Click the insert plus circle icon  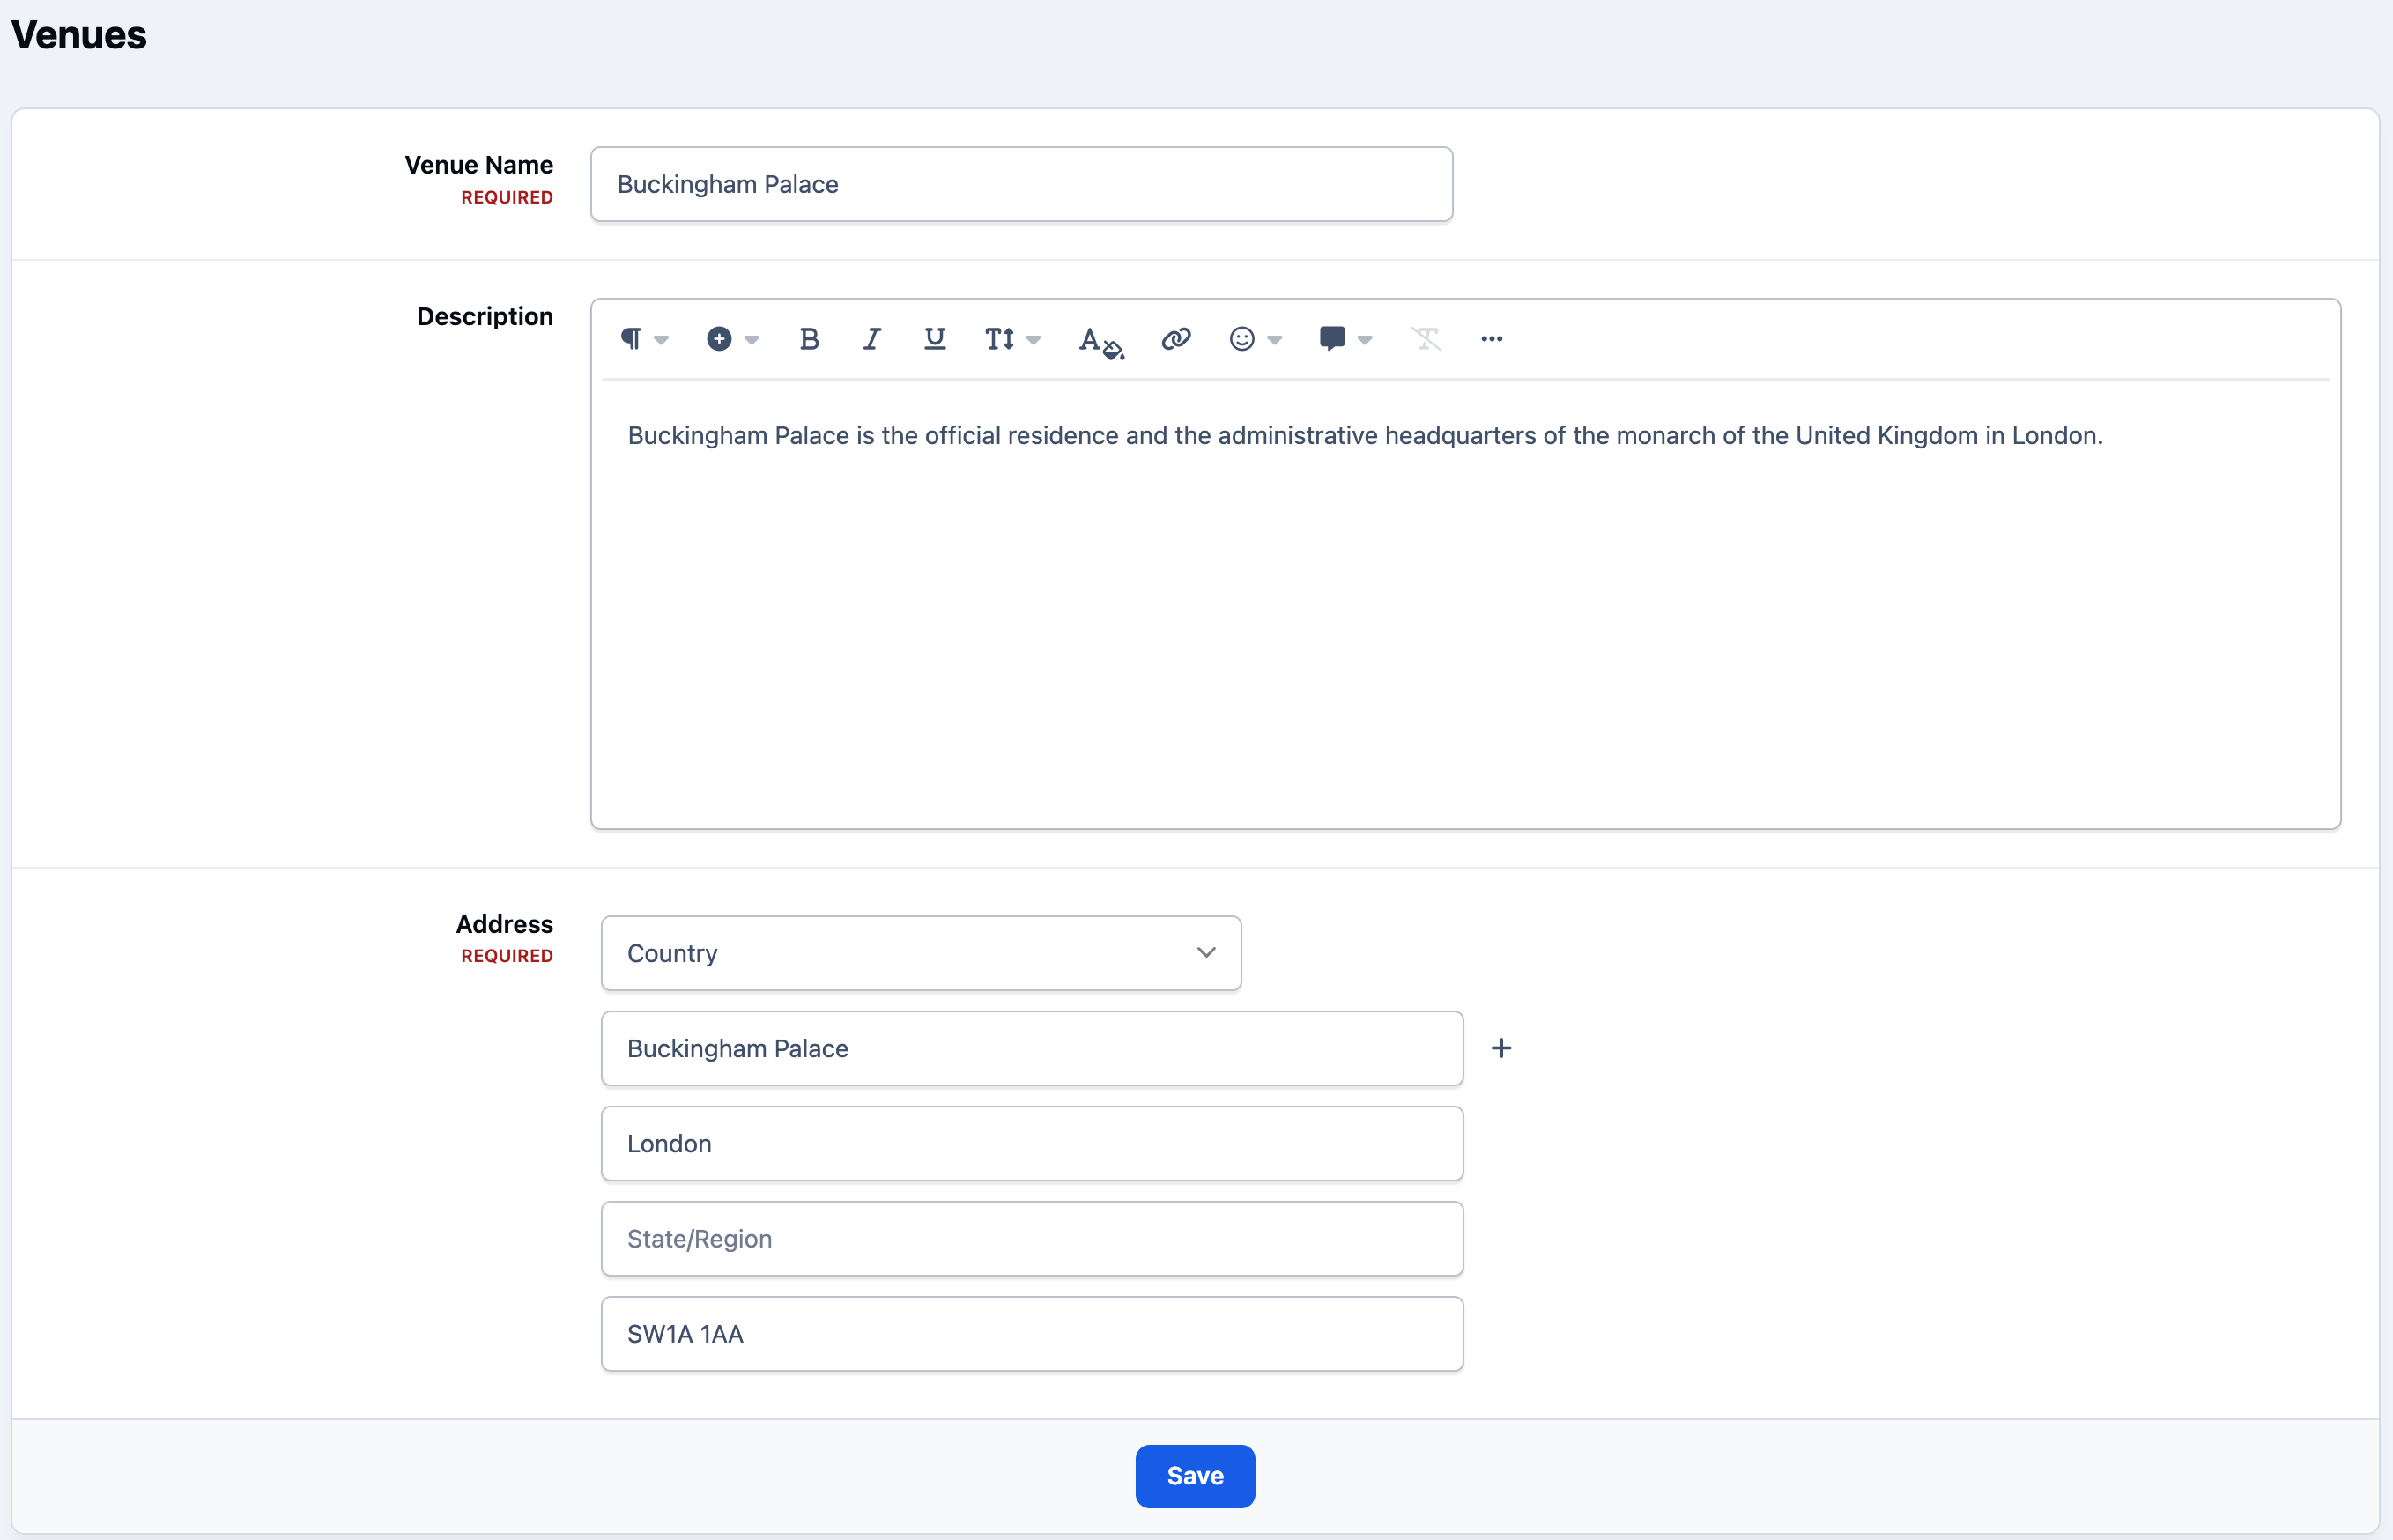pos(719,339)
